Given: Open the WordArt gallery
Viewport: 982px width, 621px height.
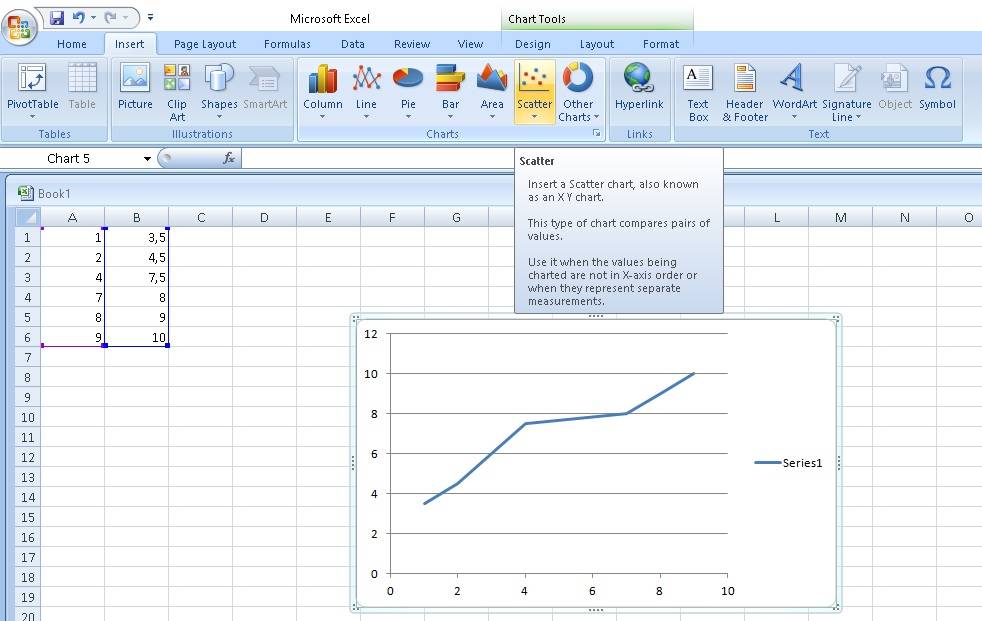Looking at the screenshot, I should coord(794,91).
